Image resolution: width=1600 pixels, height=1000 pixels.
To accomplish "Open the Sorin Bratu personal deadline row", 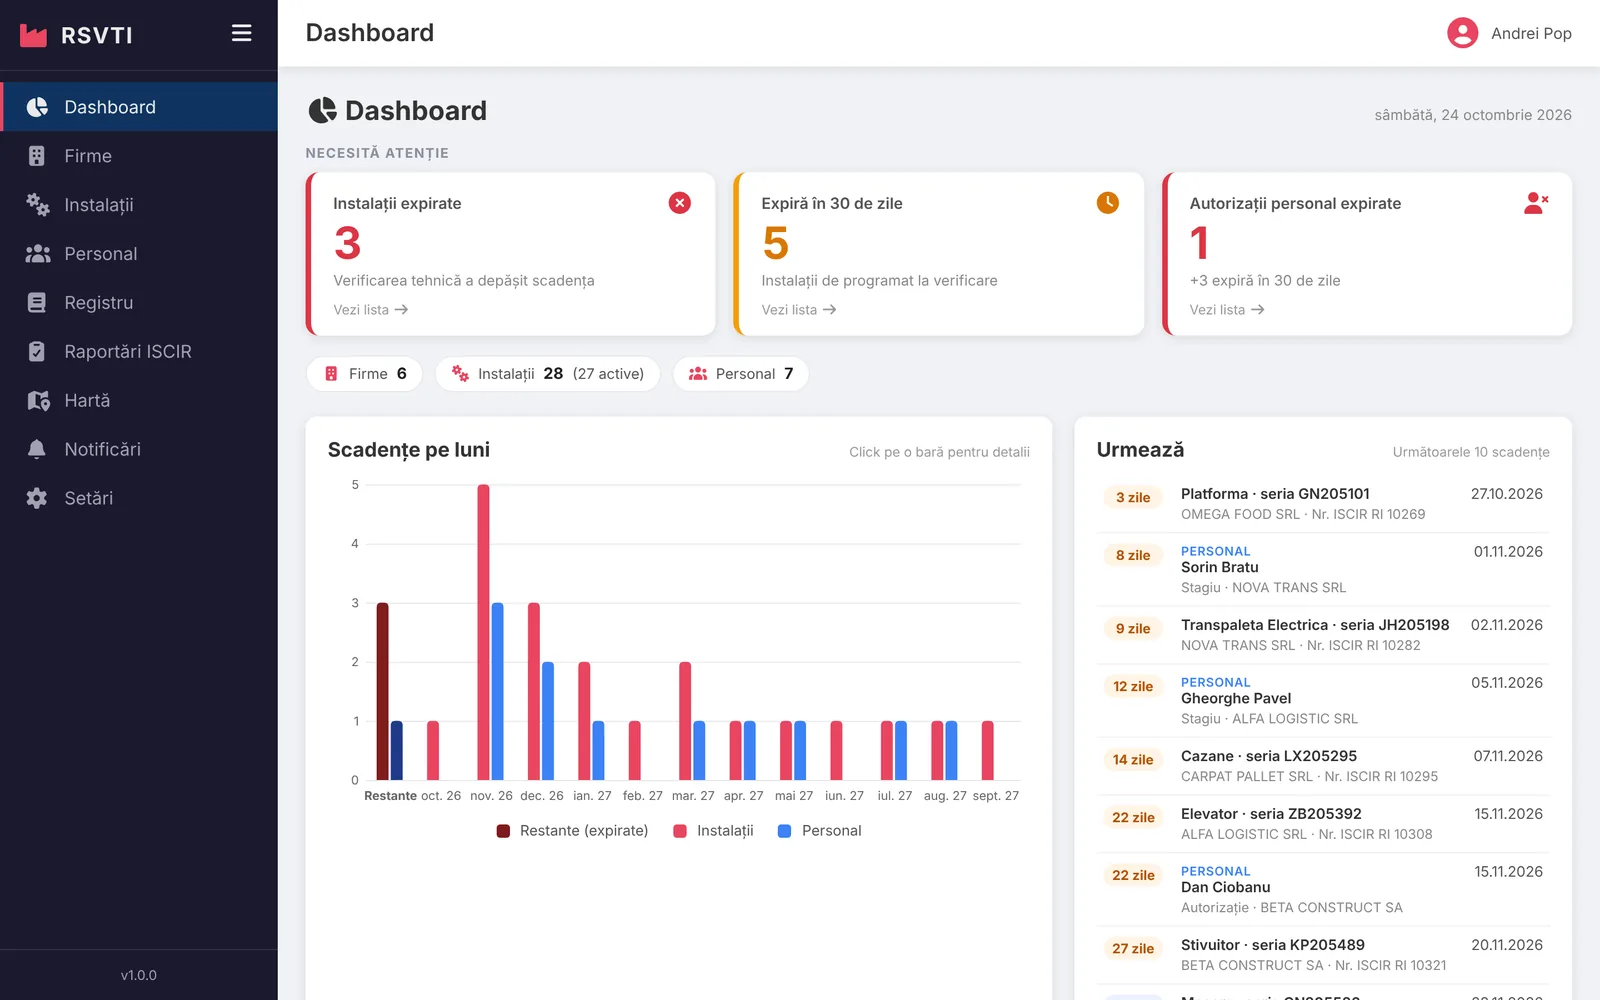I will [1323, 569].
